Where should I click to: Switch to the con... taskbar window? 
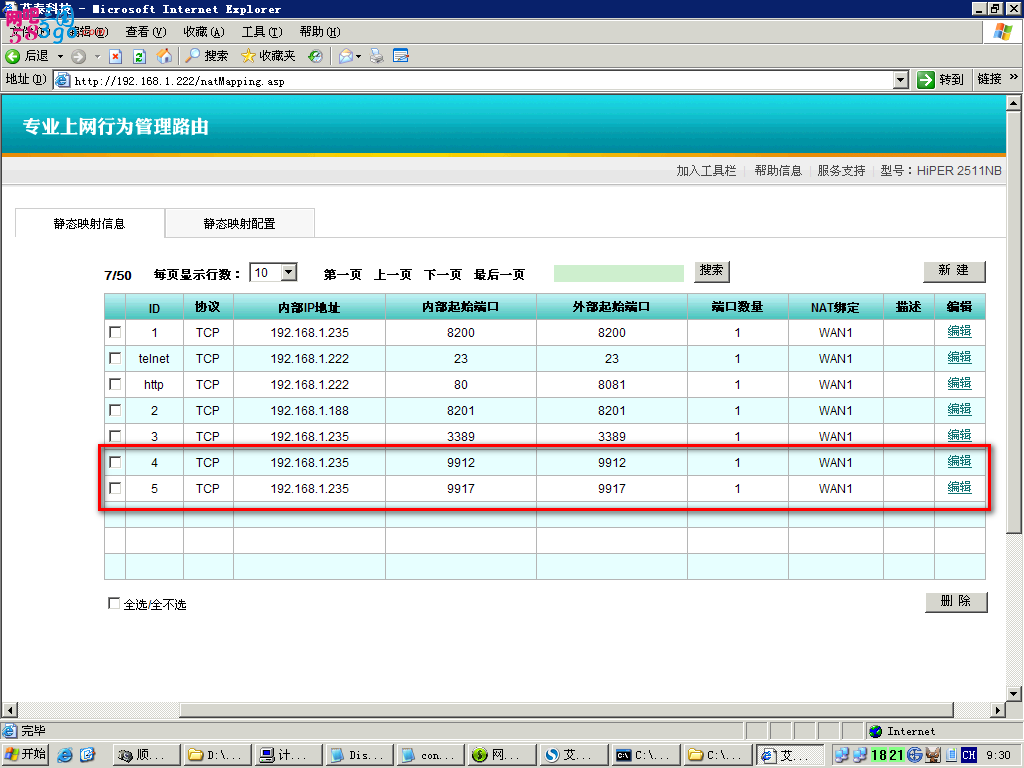coord(431,755)
